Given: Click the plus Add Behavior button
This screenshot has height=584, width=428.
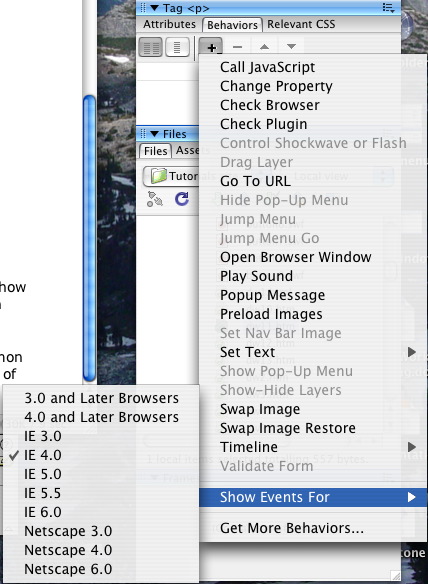Looking at the screenshot, I should coord(211,47).
